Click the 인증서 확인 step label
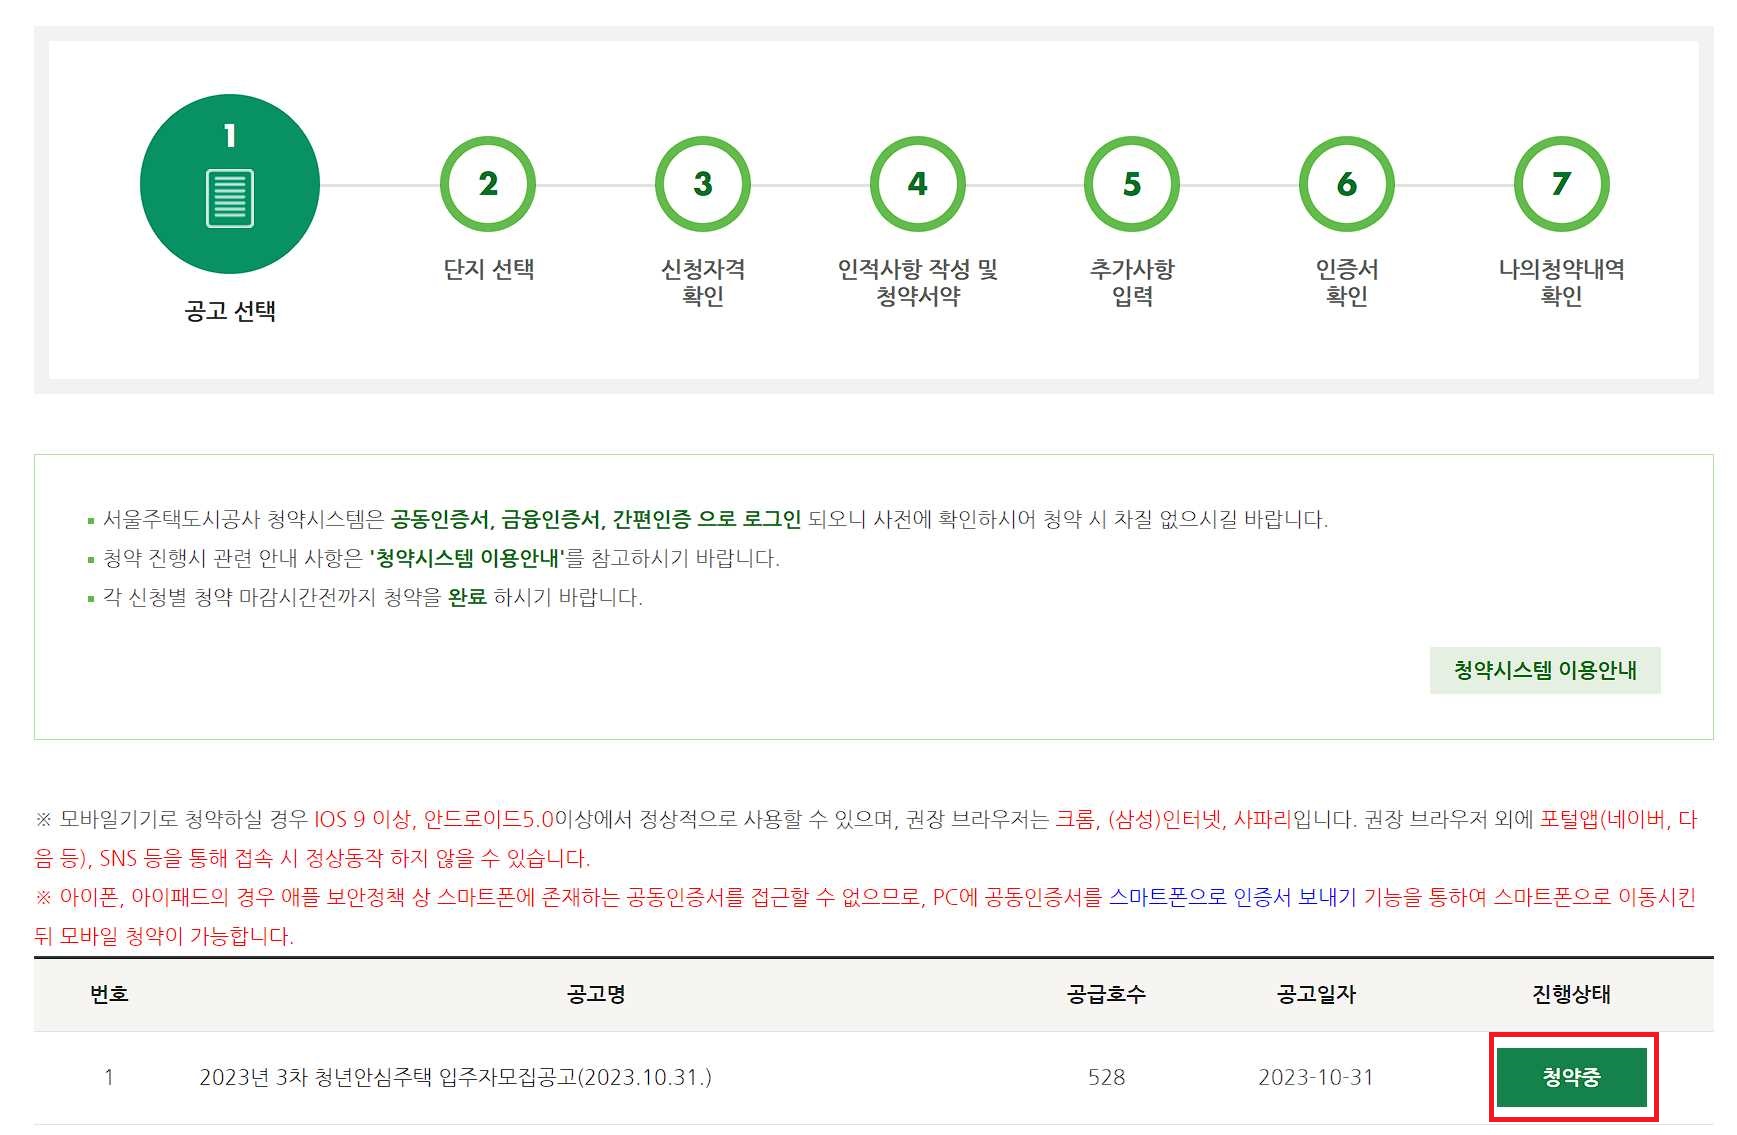This screenshot has width=1737, height=1135. click(x=1347, y=282)
